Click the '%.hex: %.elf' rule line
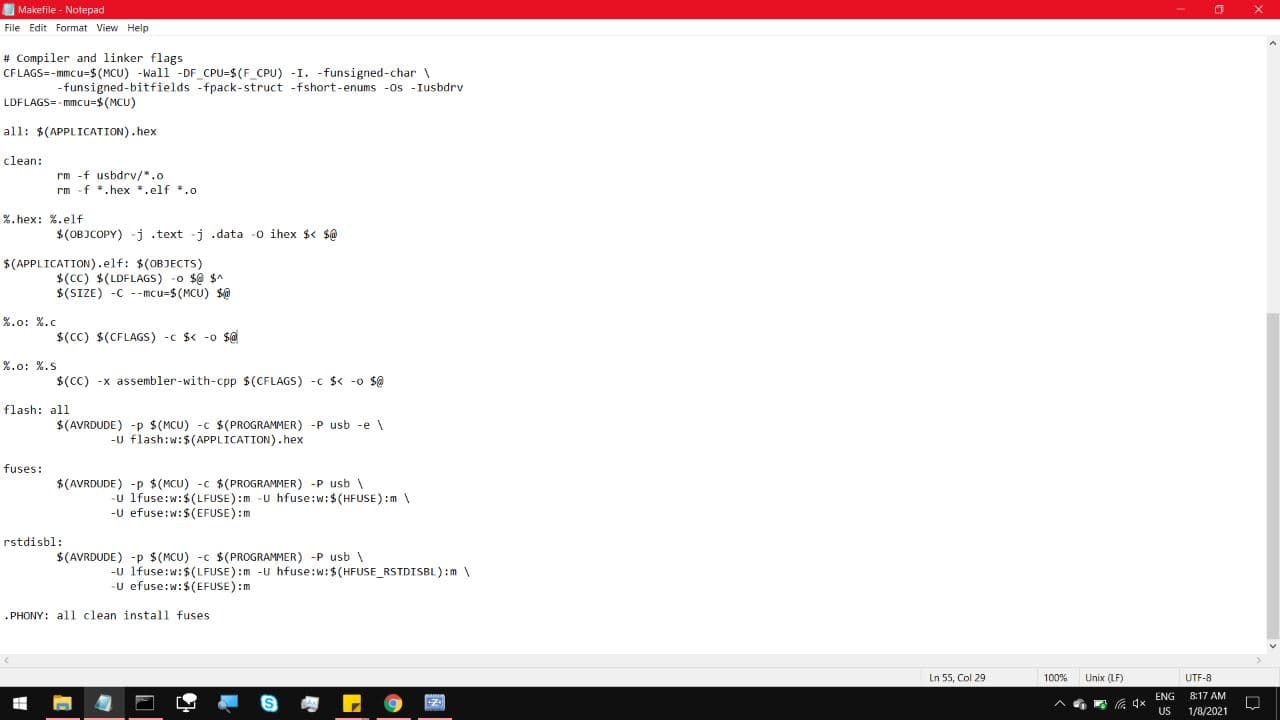Image resolution: width=1280 pixels, height=720 pixels. (x=43, y=219)
